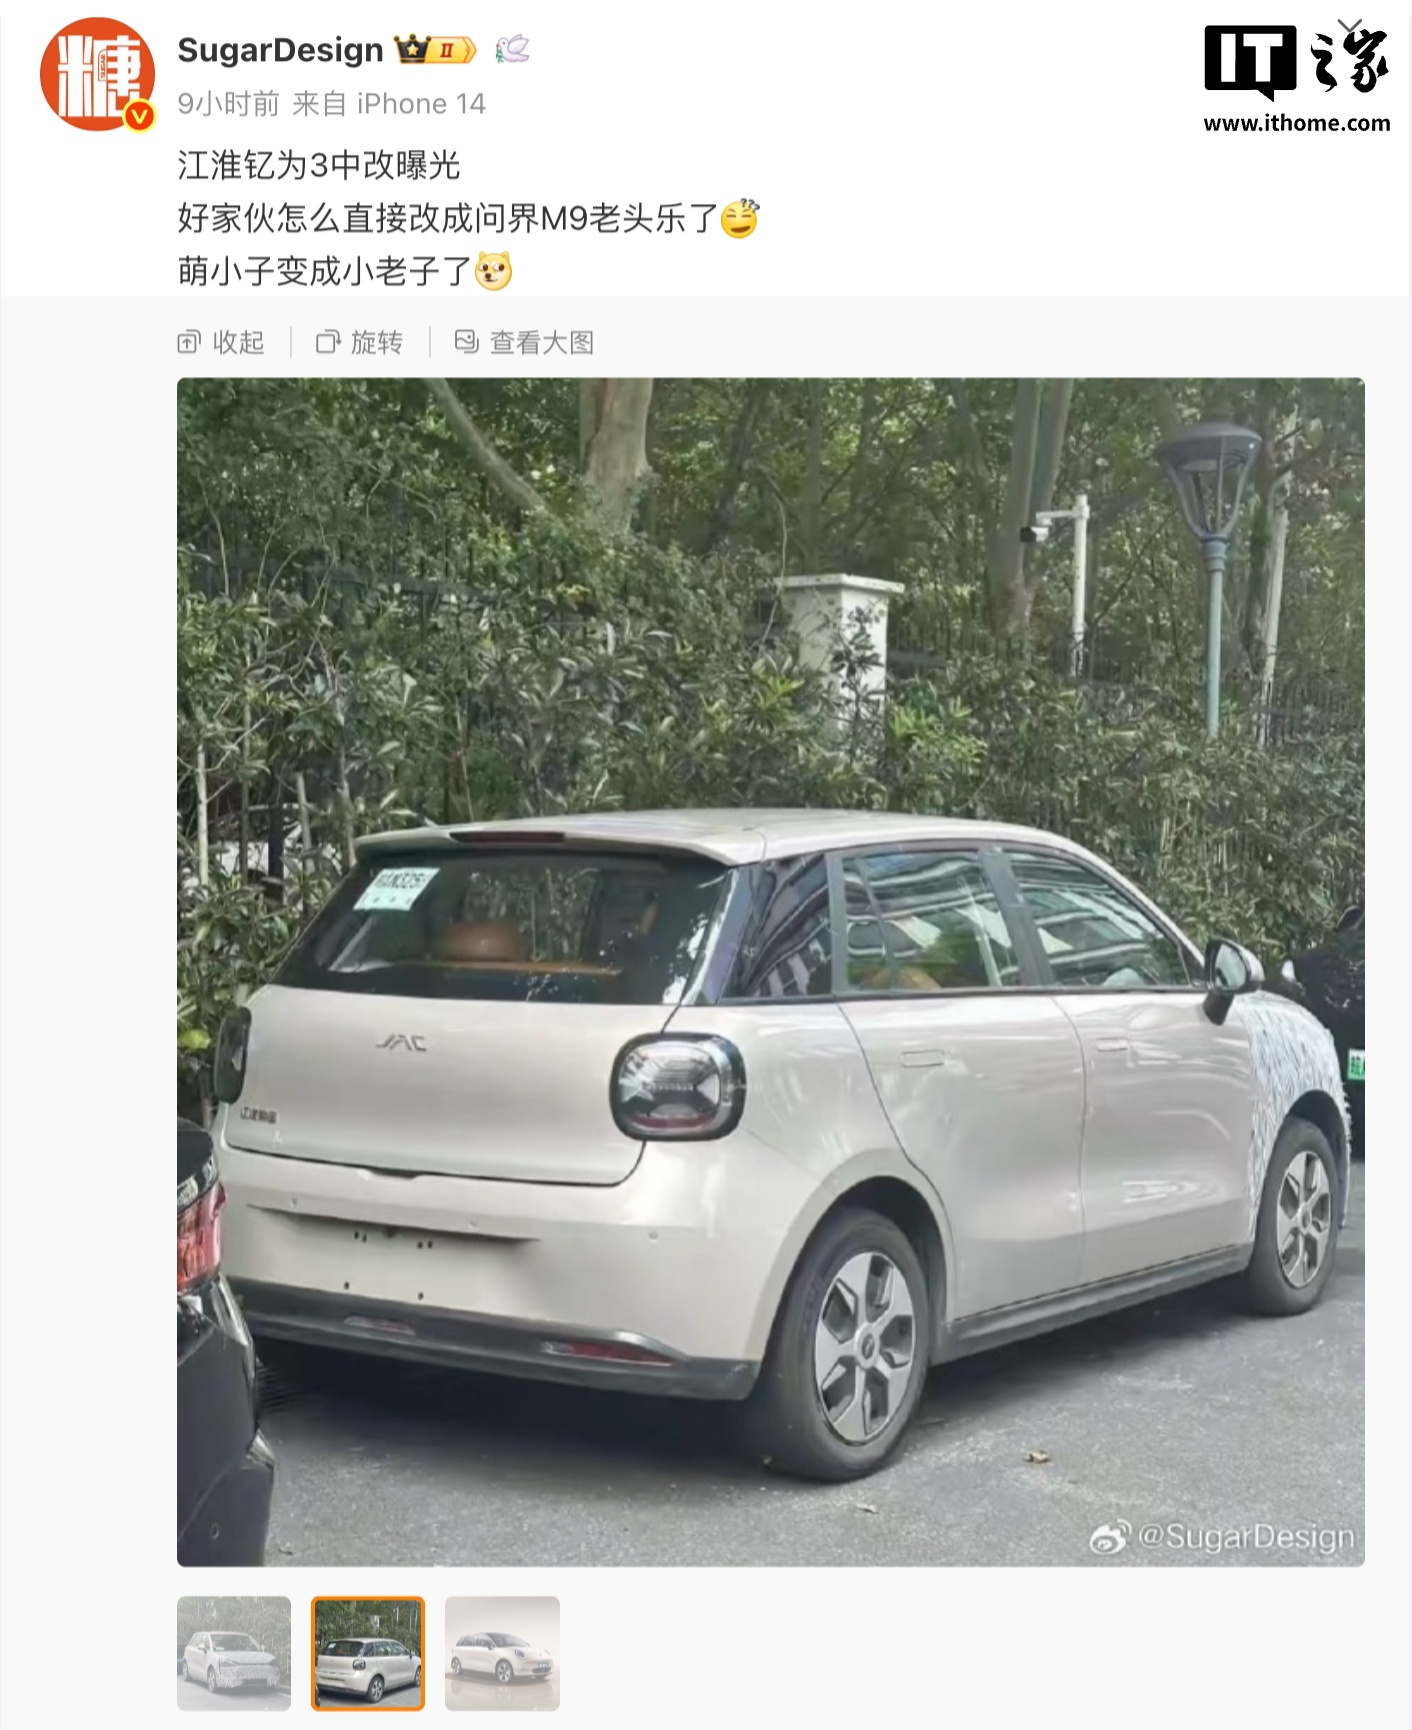Click the laughing emoji in post text

740,218
